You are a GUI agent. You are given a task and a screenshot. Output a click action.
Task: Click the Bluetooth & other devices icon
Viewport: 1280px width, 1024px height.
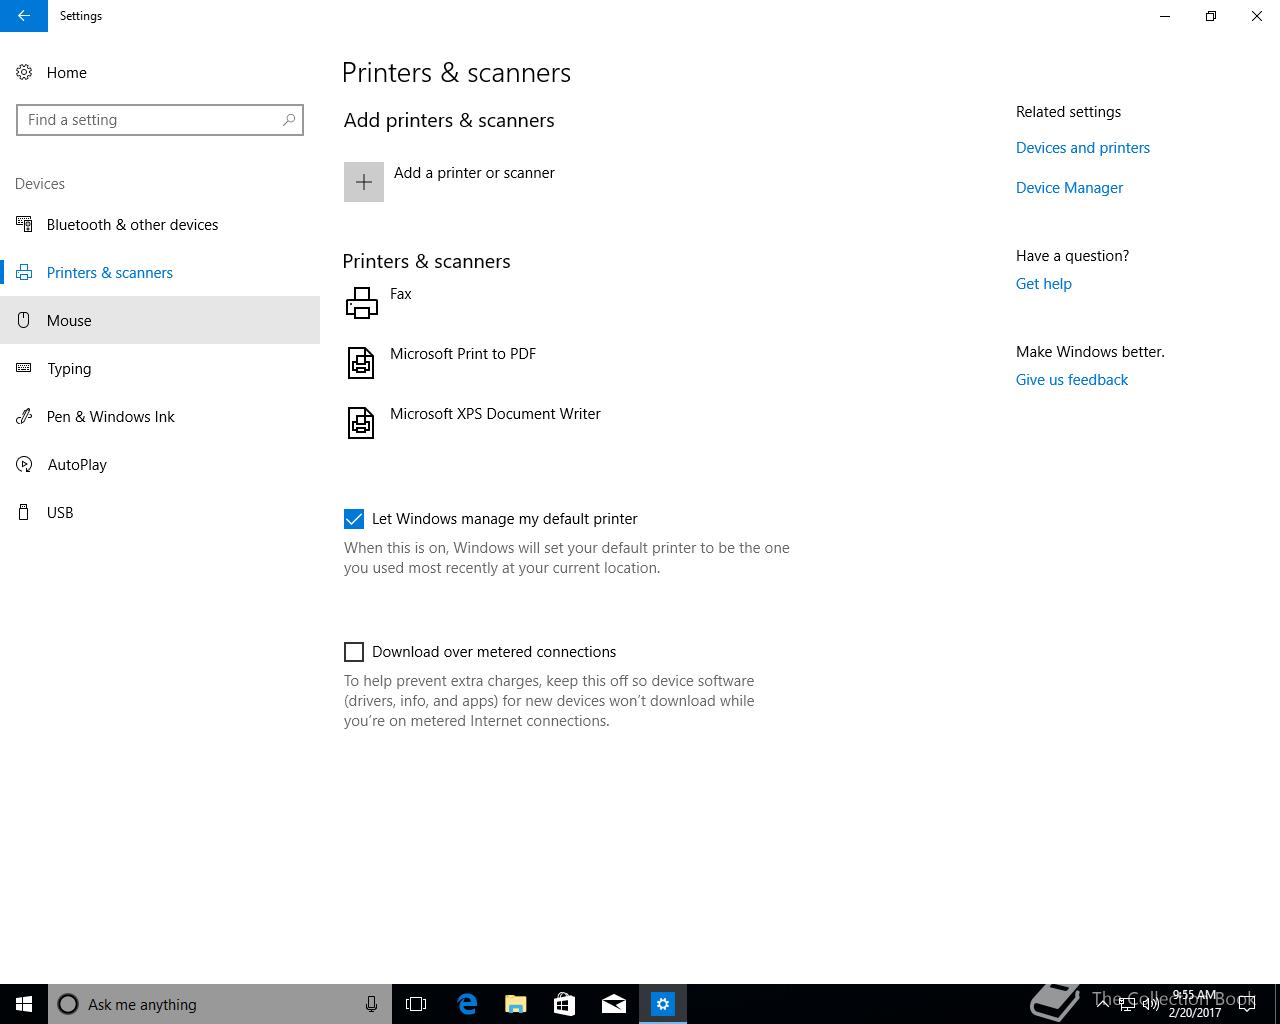(24, 225)
